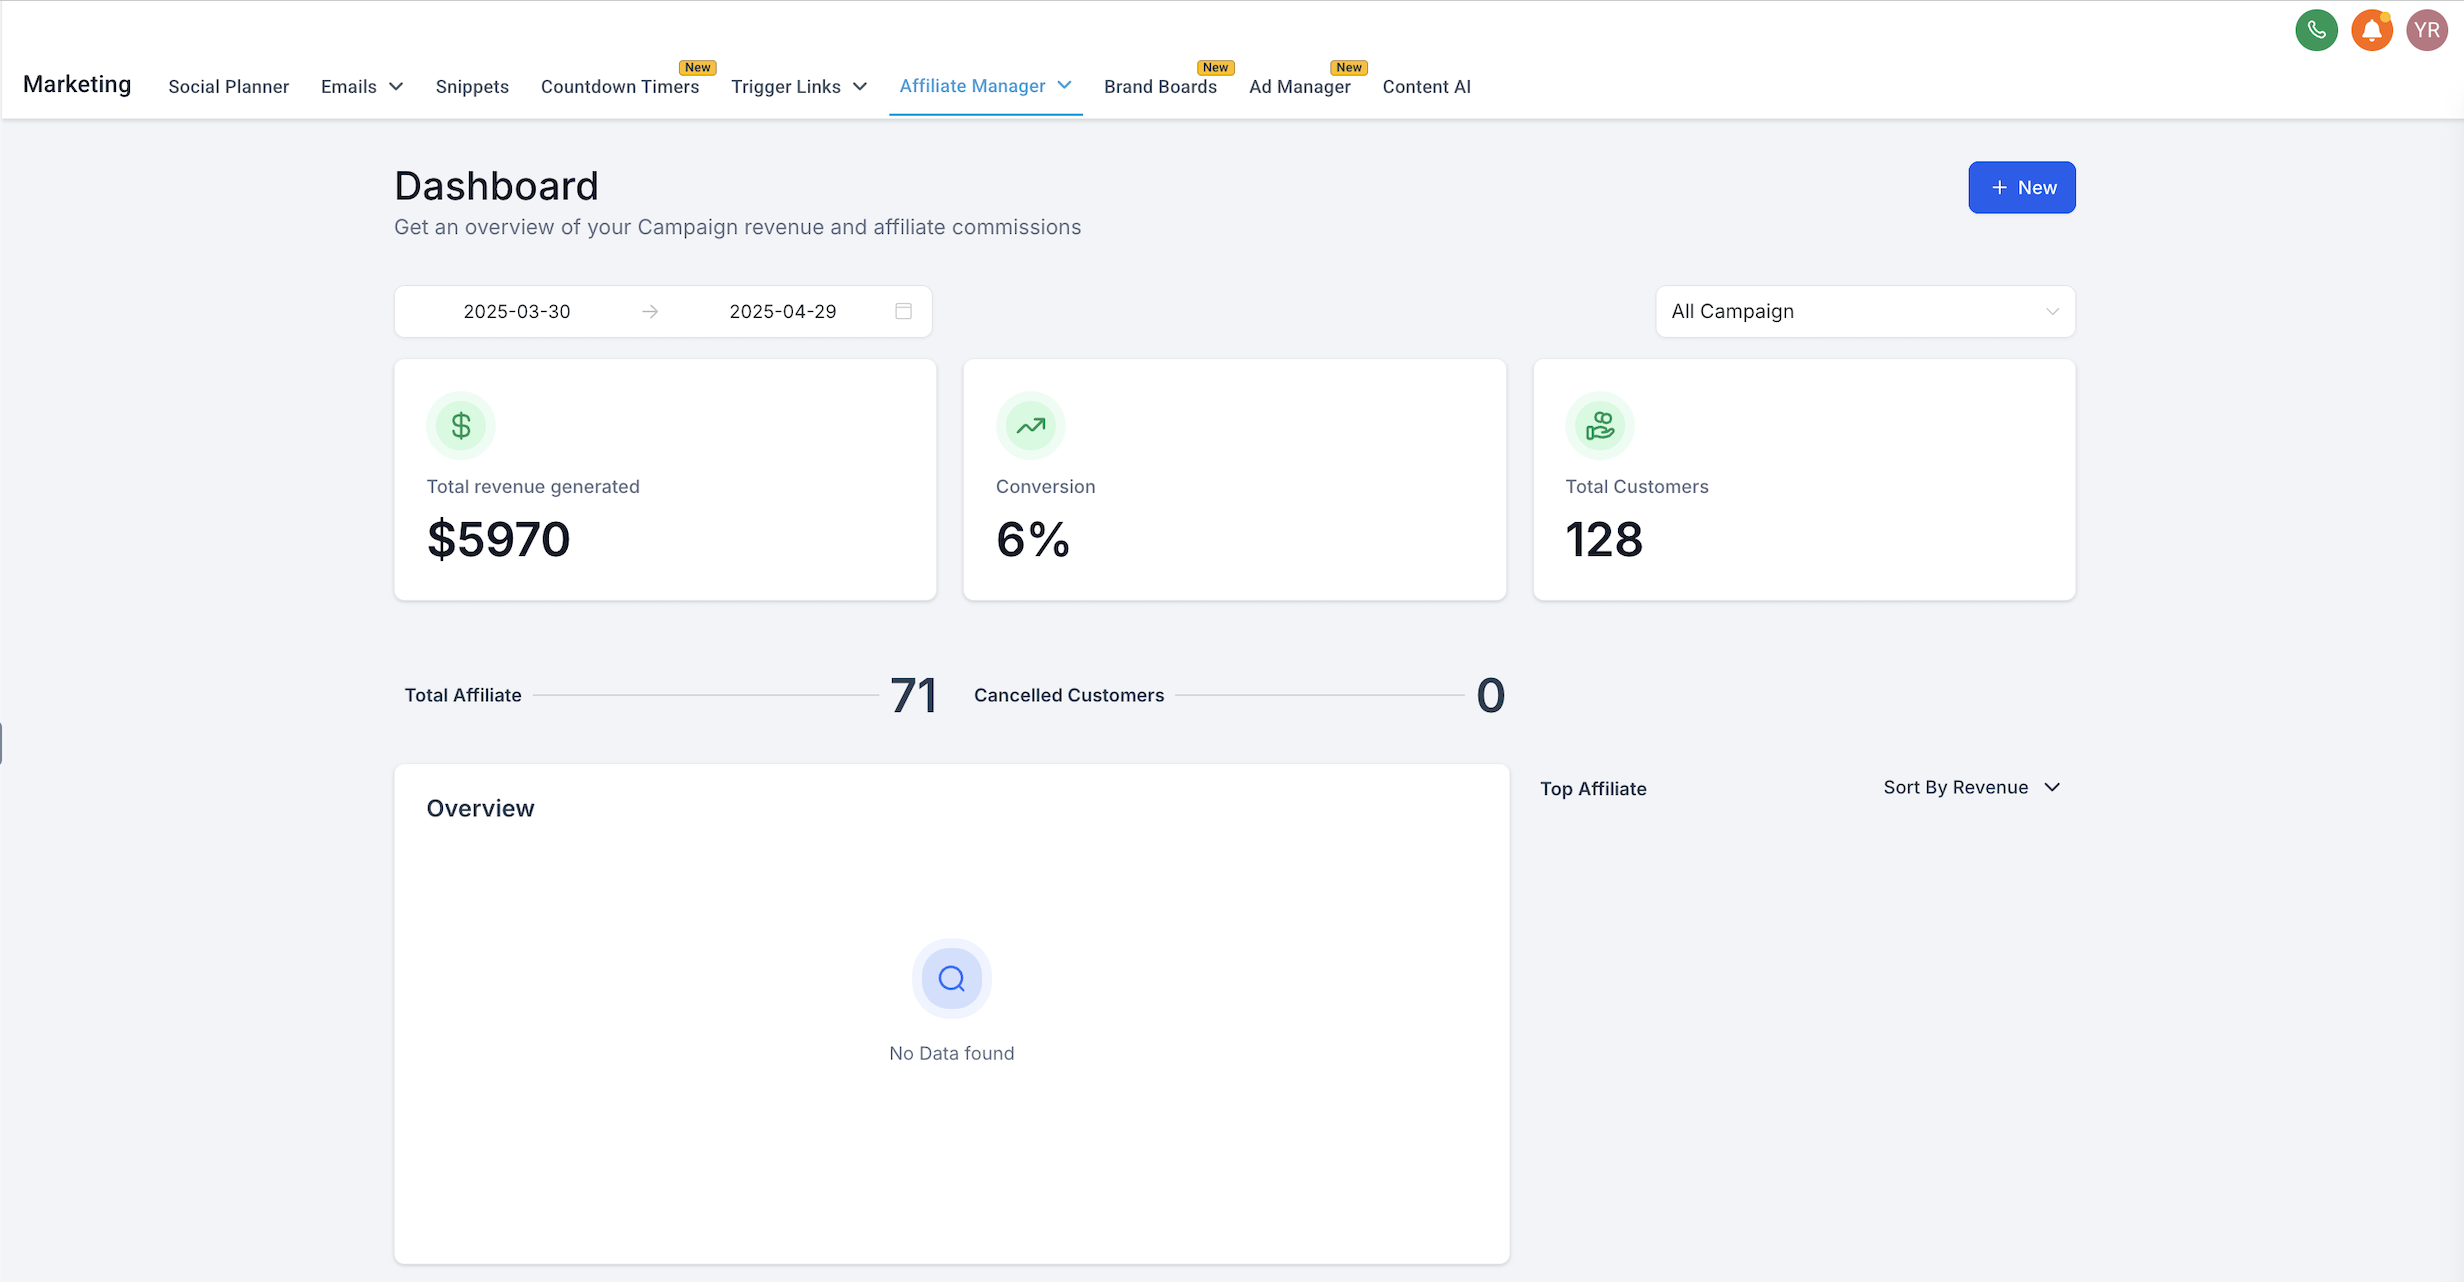Click the Marketing section title

[77, 84]
